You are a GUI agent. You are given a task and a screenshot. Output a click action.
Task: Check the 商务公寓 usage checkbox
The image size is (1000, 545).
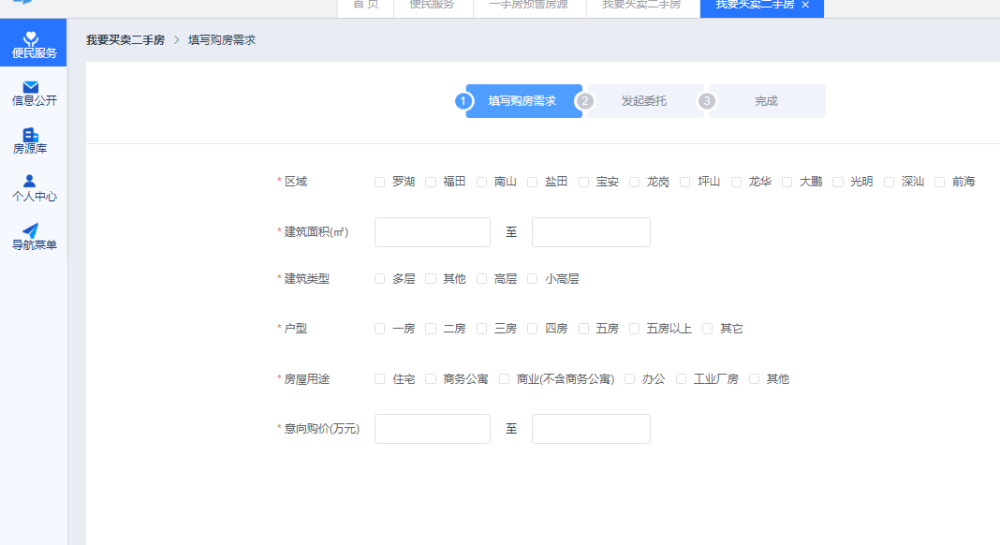pyautogui.click(x=430, y=379)
